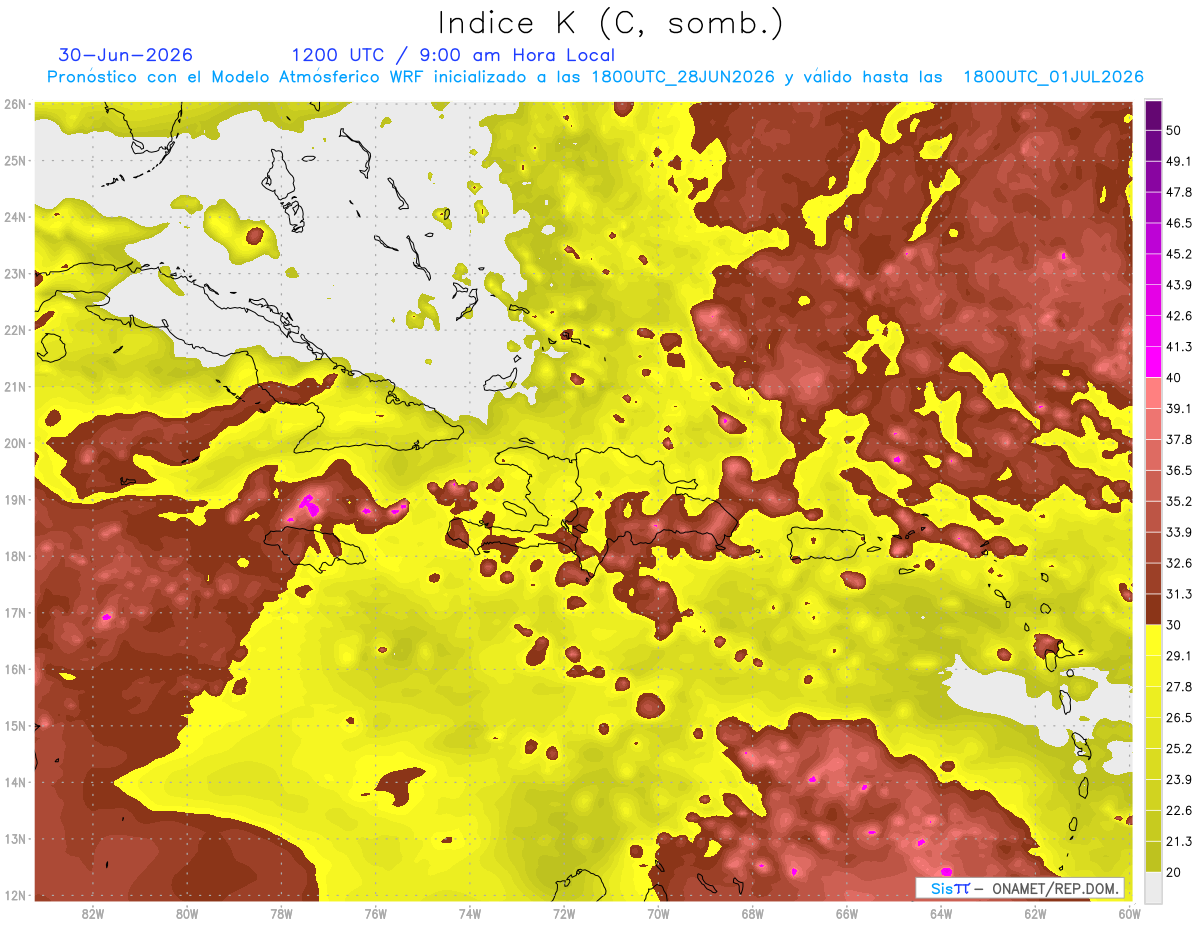
Task: Click the longitude label '62W'
Action: click(x=1035, y=913)
